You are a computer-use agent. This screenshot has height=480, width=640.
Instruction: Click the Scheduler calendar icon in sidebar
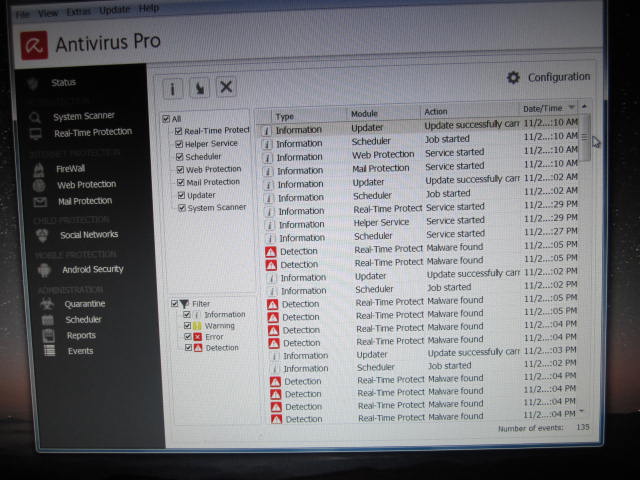(x=48, y=320)
